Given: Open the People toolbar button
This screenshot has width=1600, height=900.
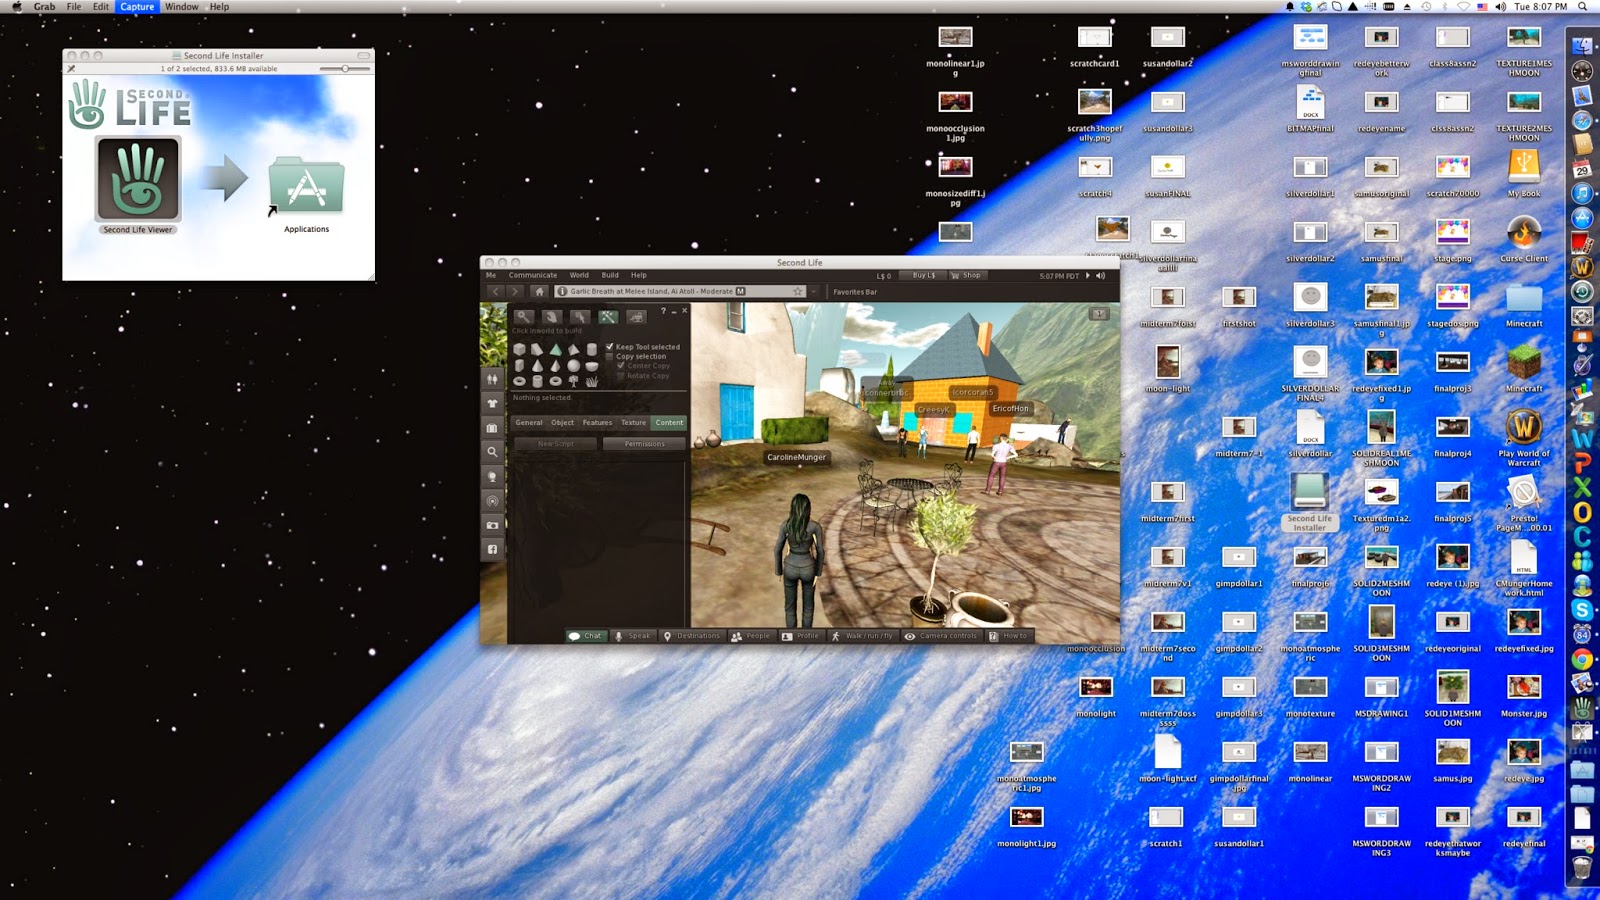Looking at the screenshot, I should point(752,636).
